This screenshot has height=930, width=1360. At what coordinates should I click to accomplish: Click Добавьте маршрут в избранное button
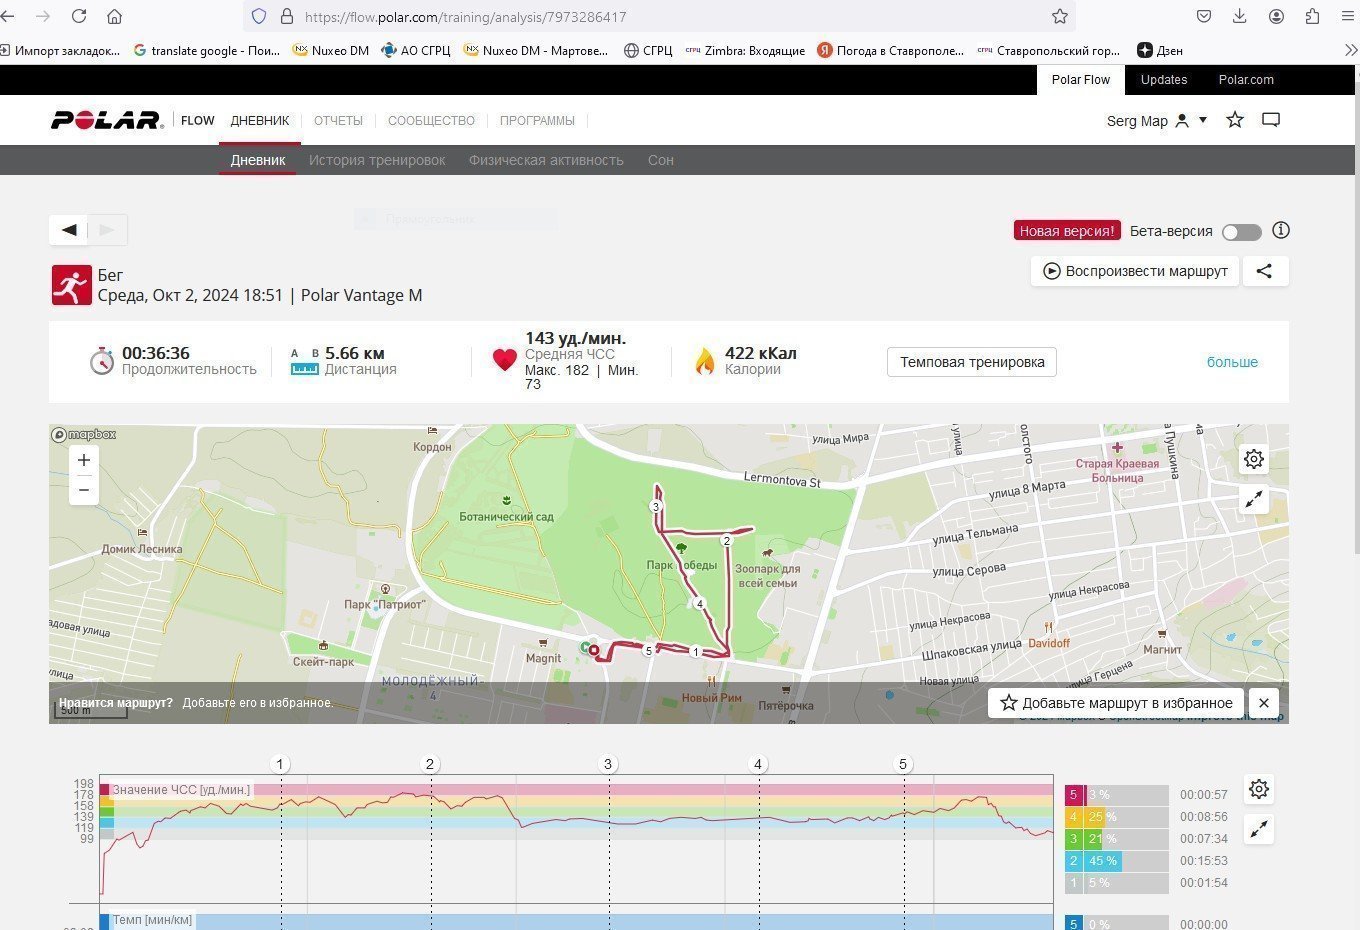click(1116, 703)
